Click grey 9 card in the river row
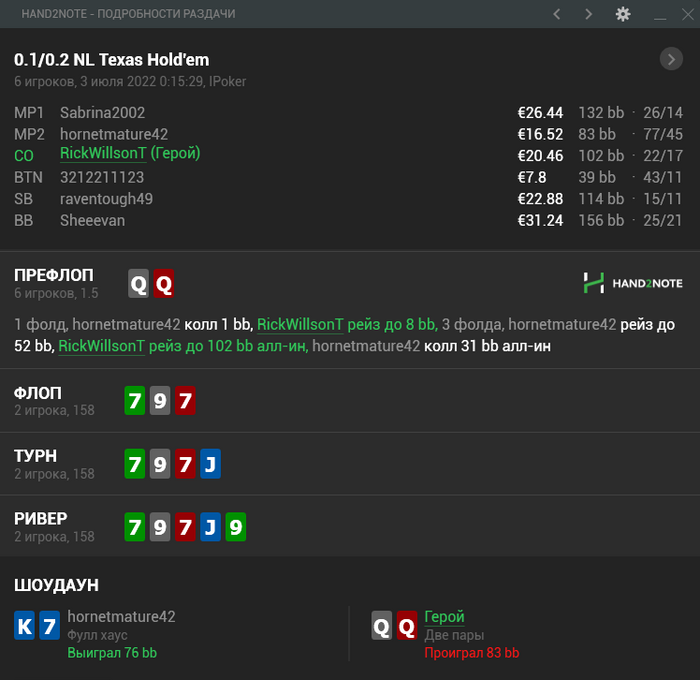700x680 pixels. (x=160, y=527)
